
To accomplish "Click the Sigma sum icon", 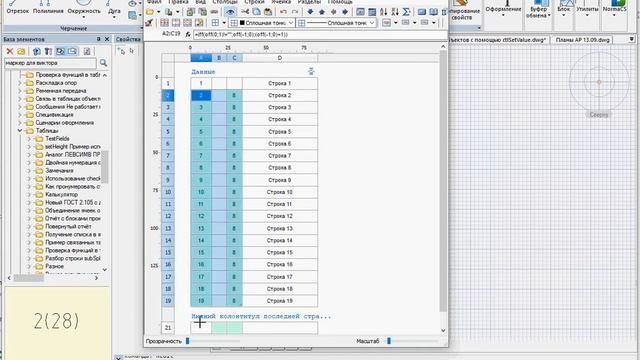I will [x=406, y=12].
